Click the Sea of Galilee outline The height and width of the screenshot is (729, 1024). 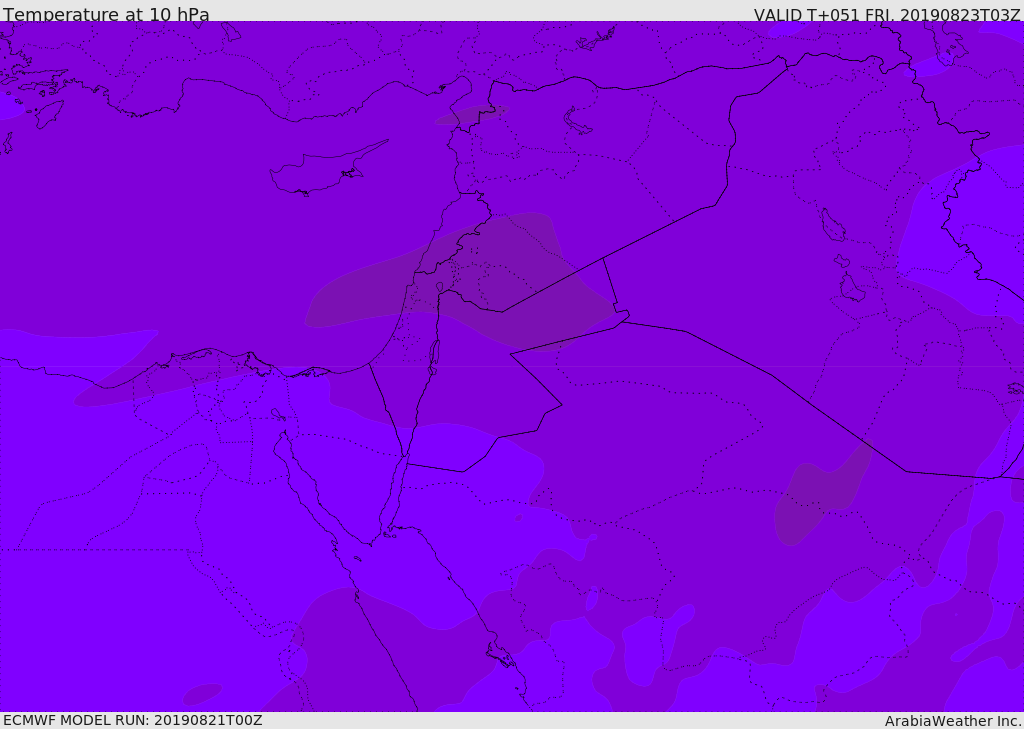(440, 287)
